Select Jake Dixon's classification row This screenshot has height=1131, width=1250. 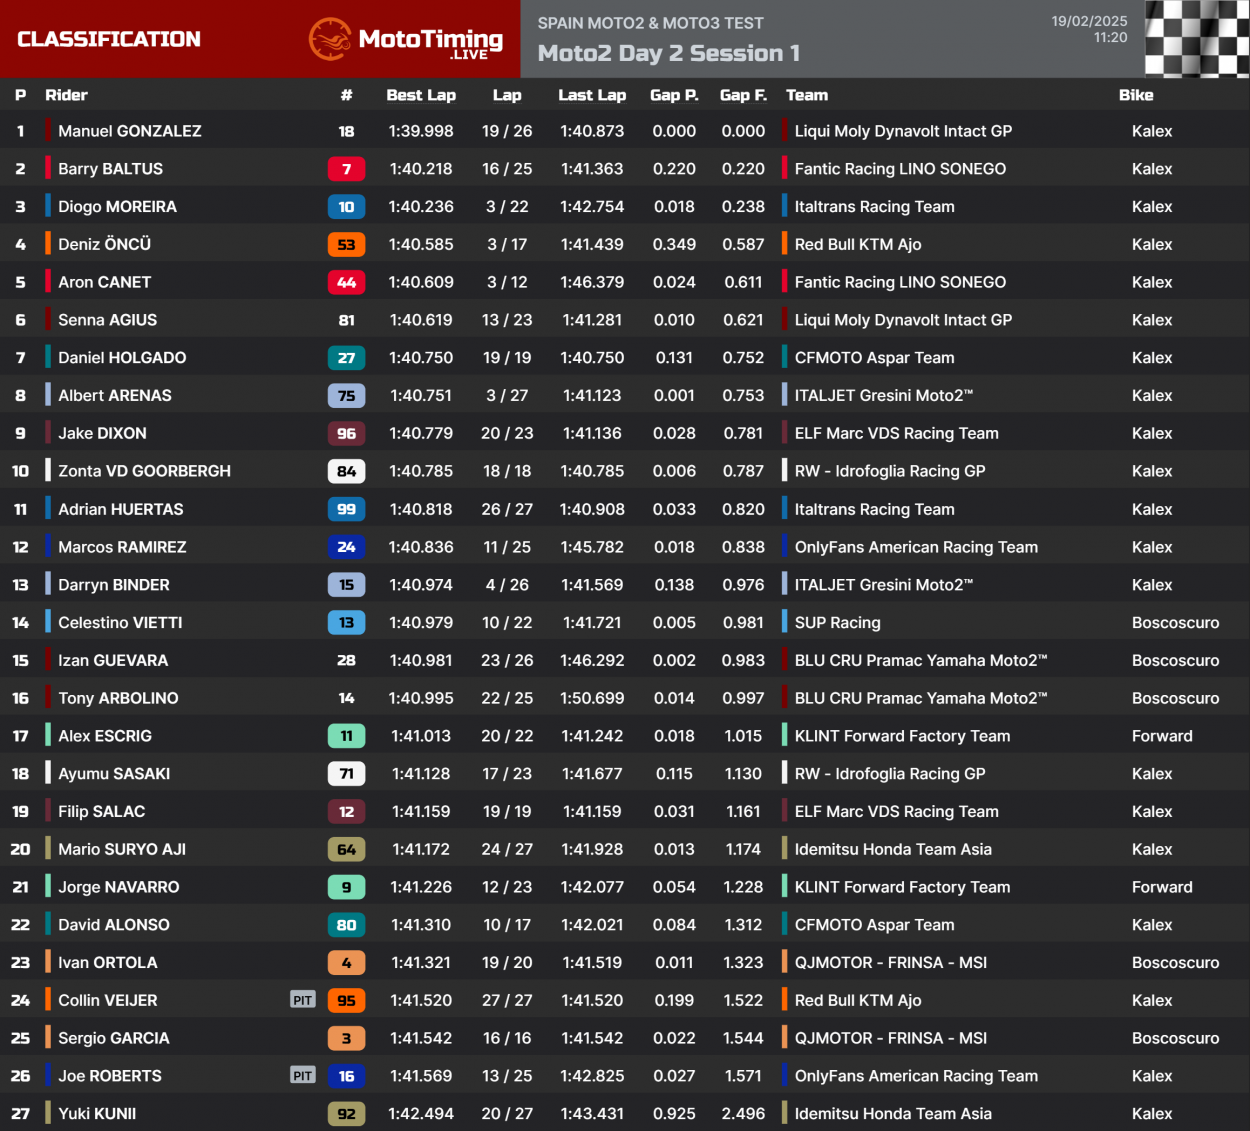tap(600, 433)
